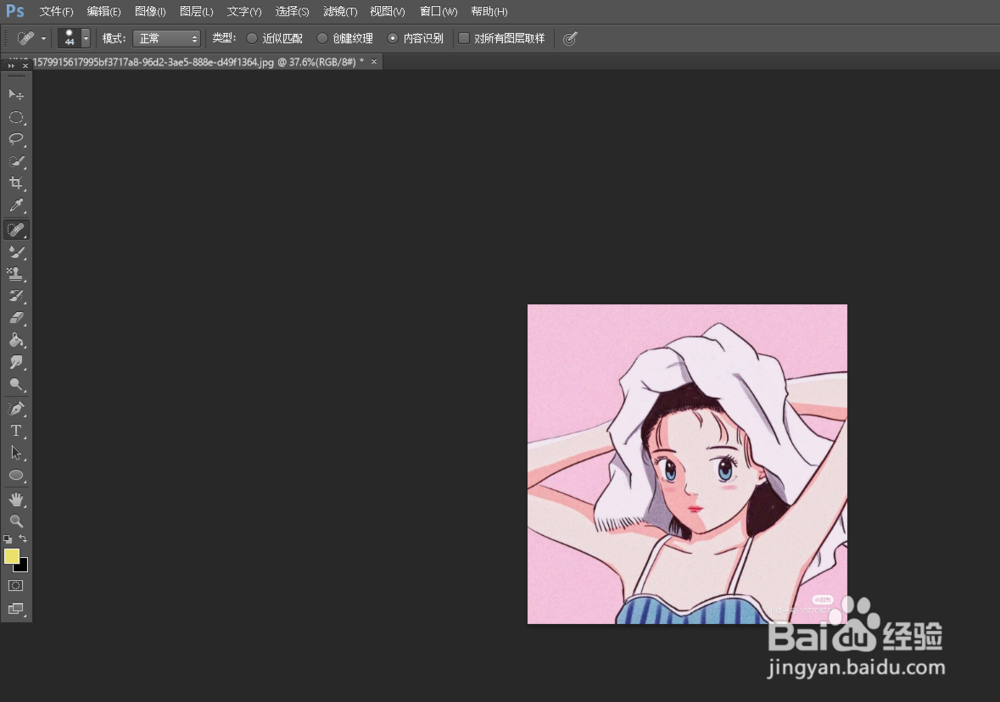
Task: Click the tablet pressure size icon
Action: [570, 39]
